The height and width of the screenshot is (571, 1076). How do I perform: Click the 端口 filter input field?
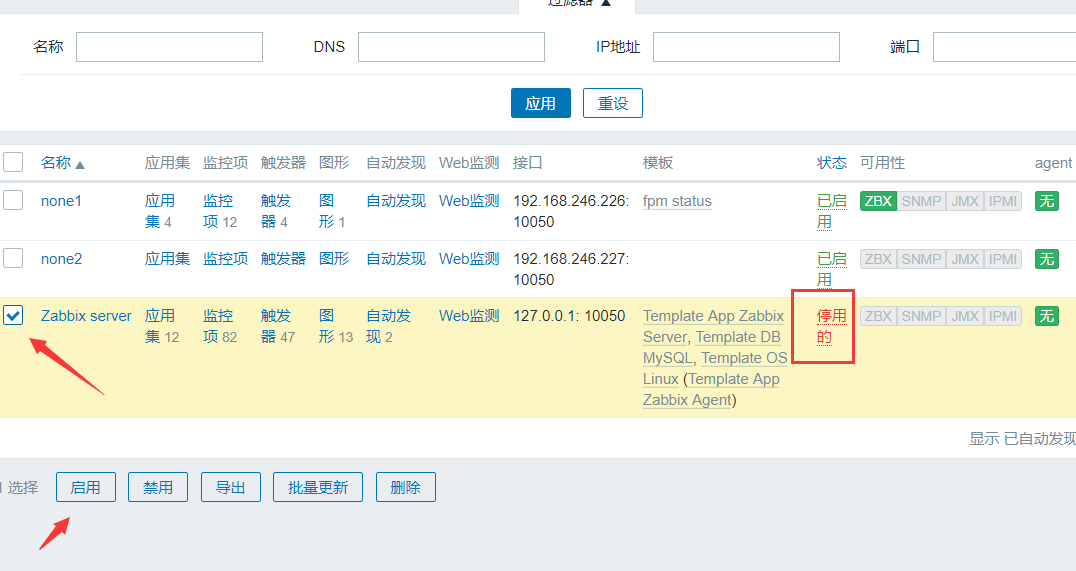(x=1005, y=47)
